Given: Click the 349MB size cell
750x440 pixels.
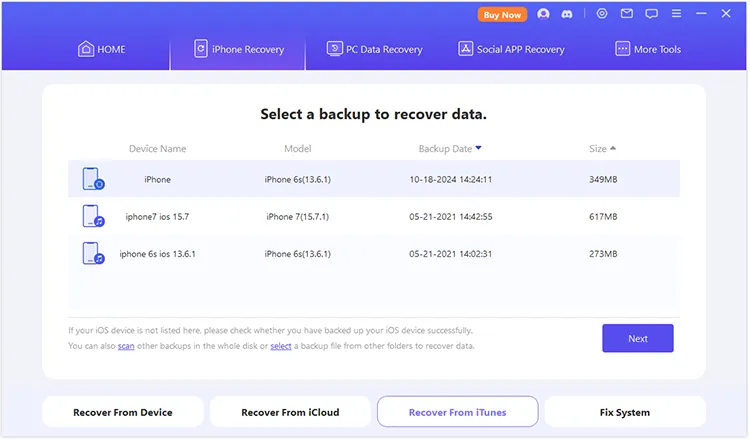Looking at the screenshot, I should coord(603,179).
